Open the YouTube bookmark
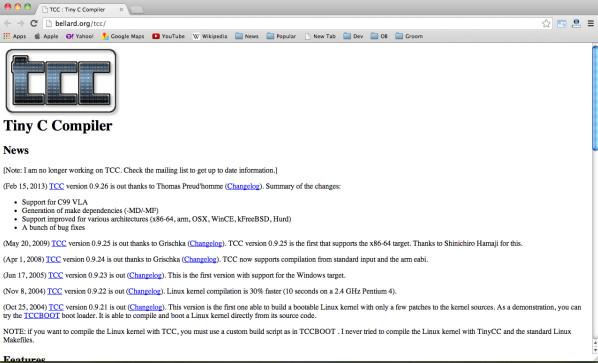 168,36
